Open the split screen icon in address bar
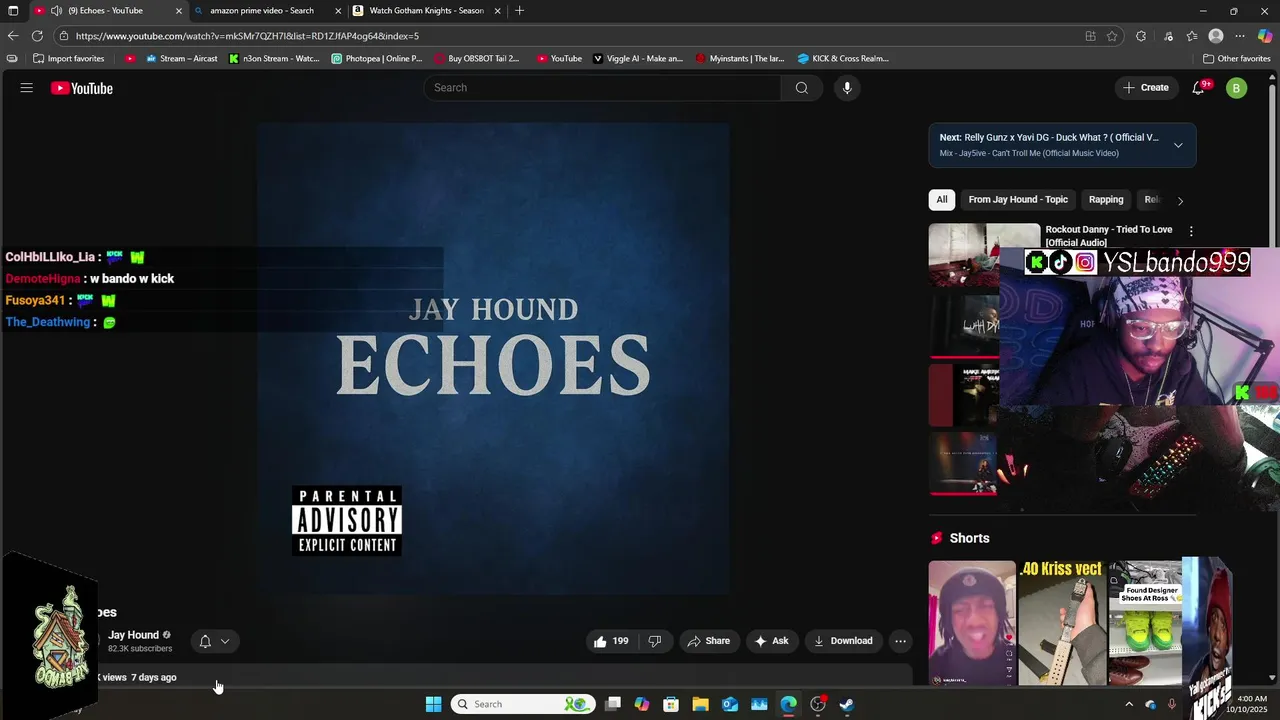1280x720 pixels. pos(1090,36)
